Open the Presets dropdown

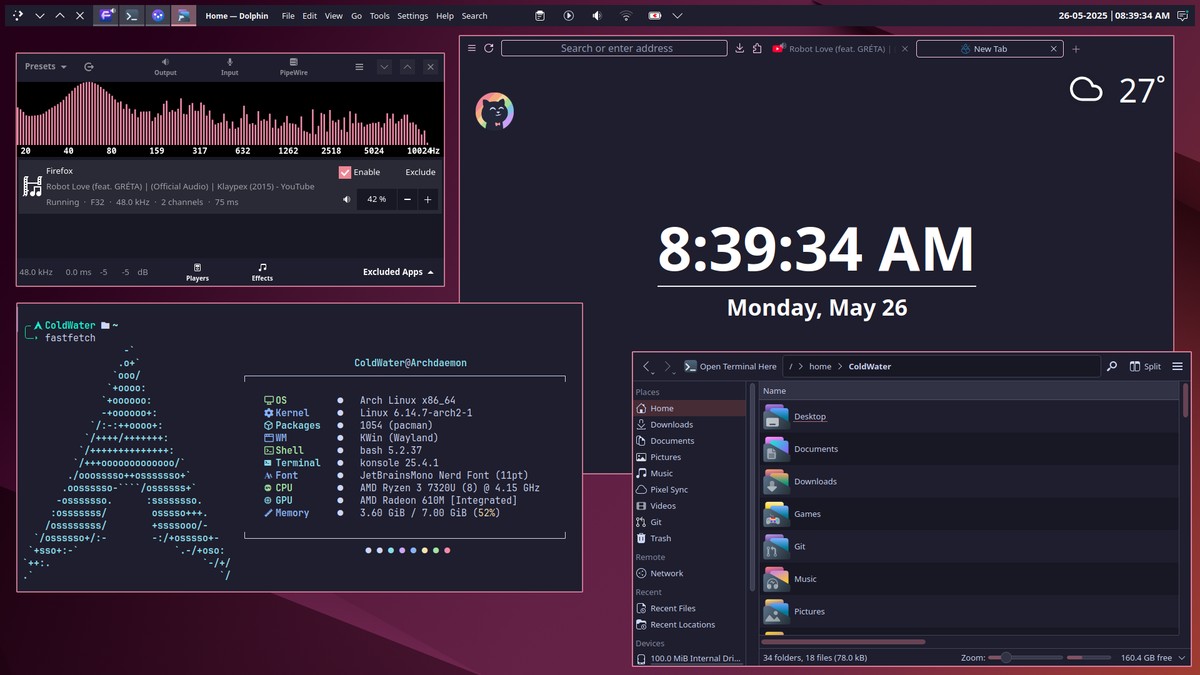pos(45,67)
